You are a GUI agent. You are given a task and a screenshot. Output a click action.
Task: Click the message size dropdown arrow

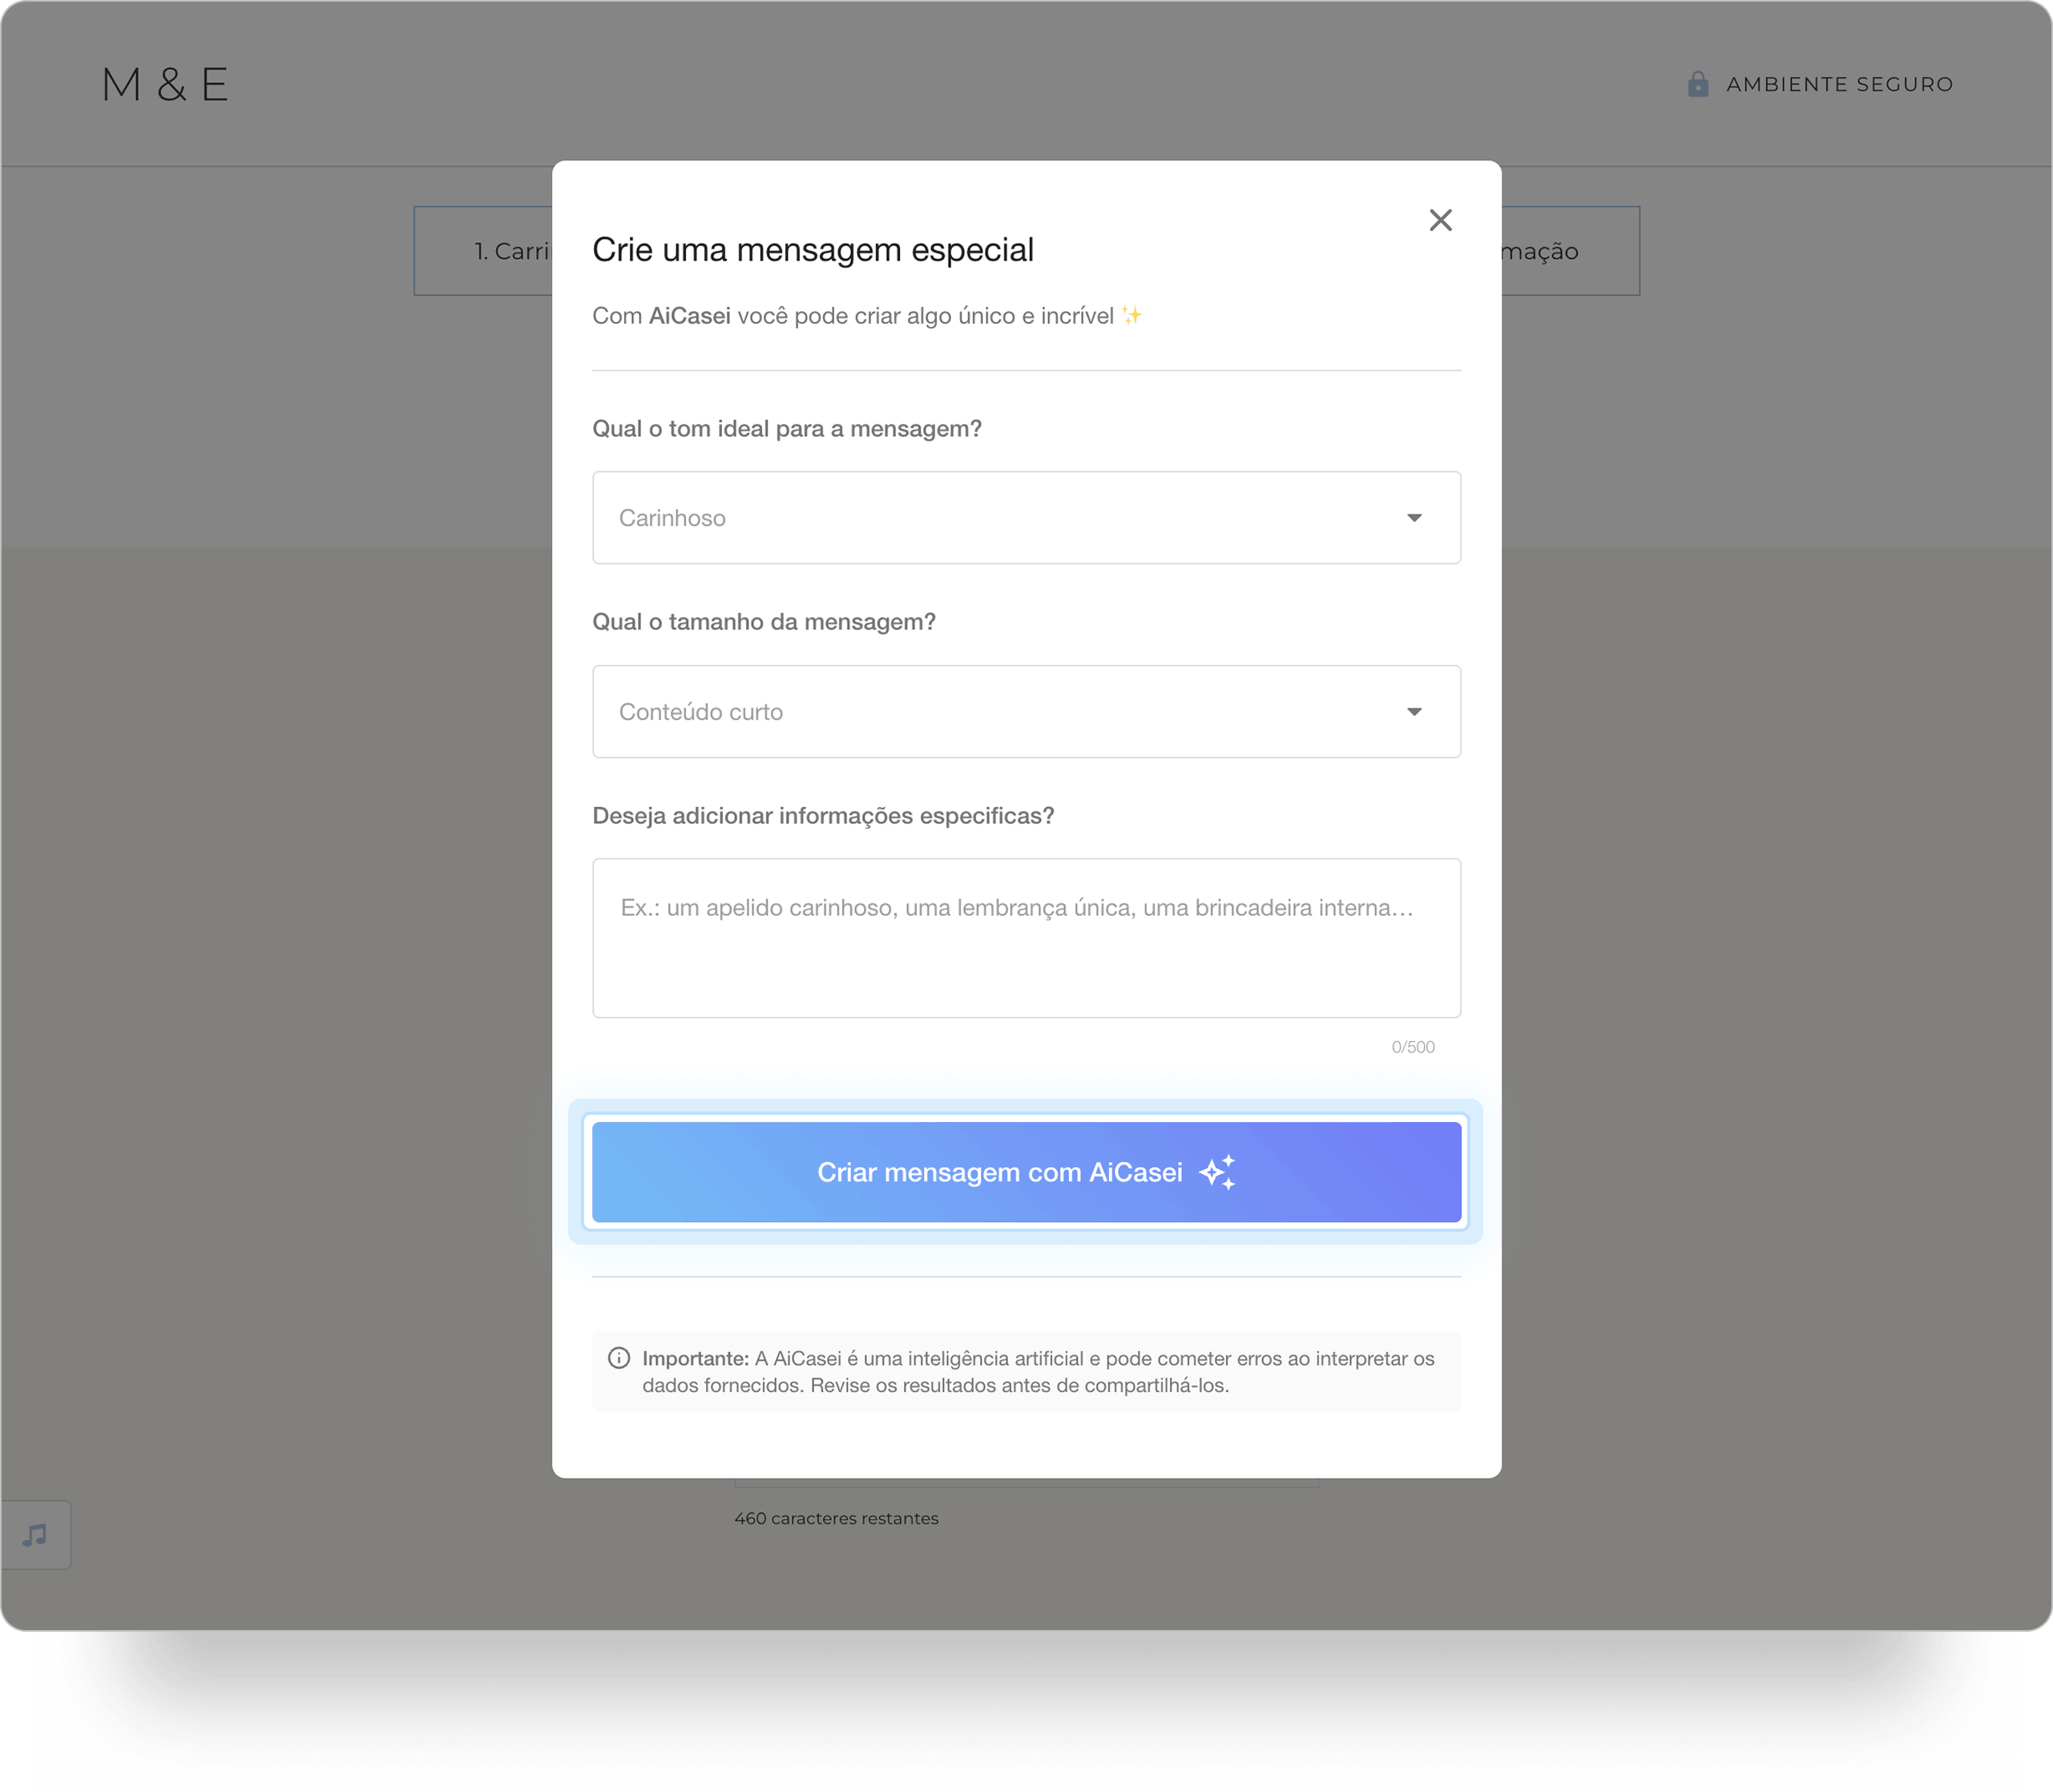coord(1414,712)
